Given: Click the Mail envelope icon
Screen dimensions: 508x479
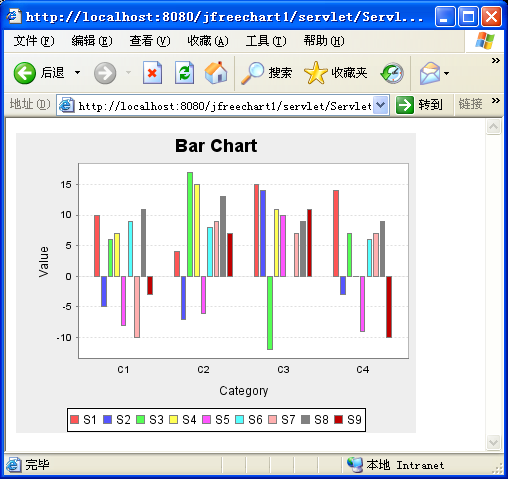Looking at the screenshot, I should (x=430, y=73).
